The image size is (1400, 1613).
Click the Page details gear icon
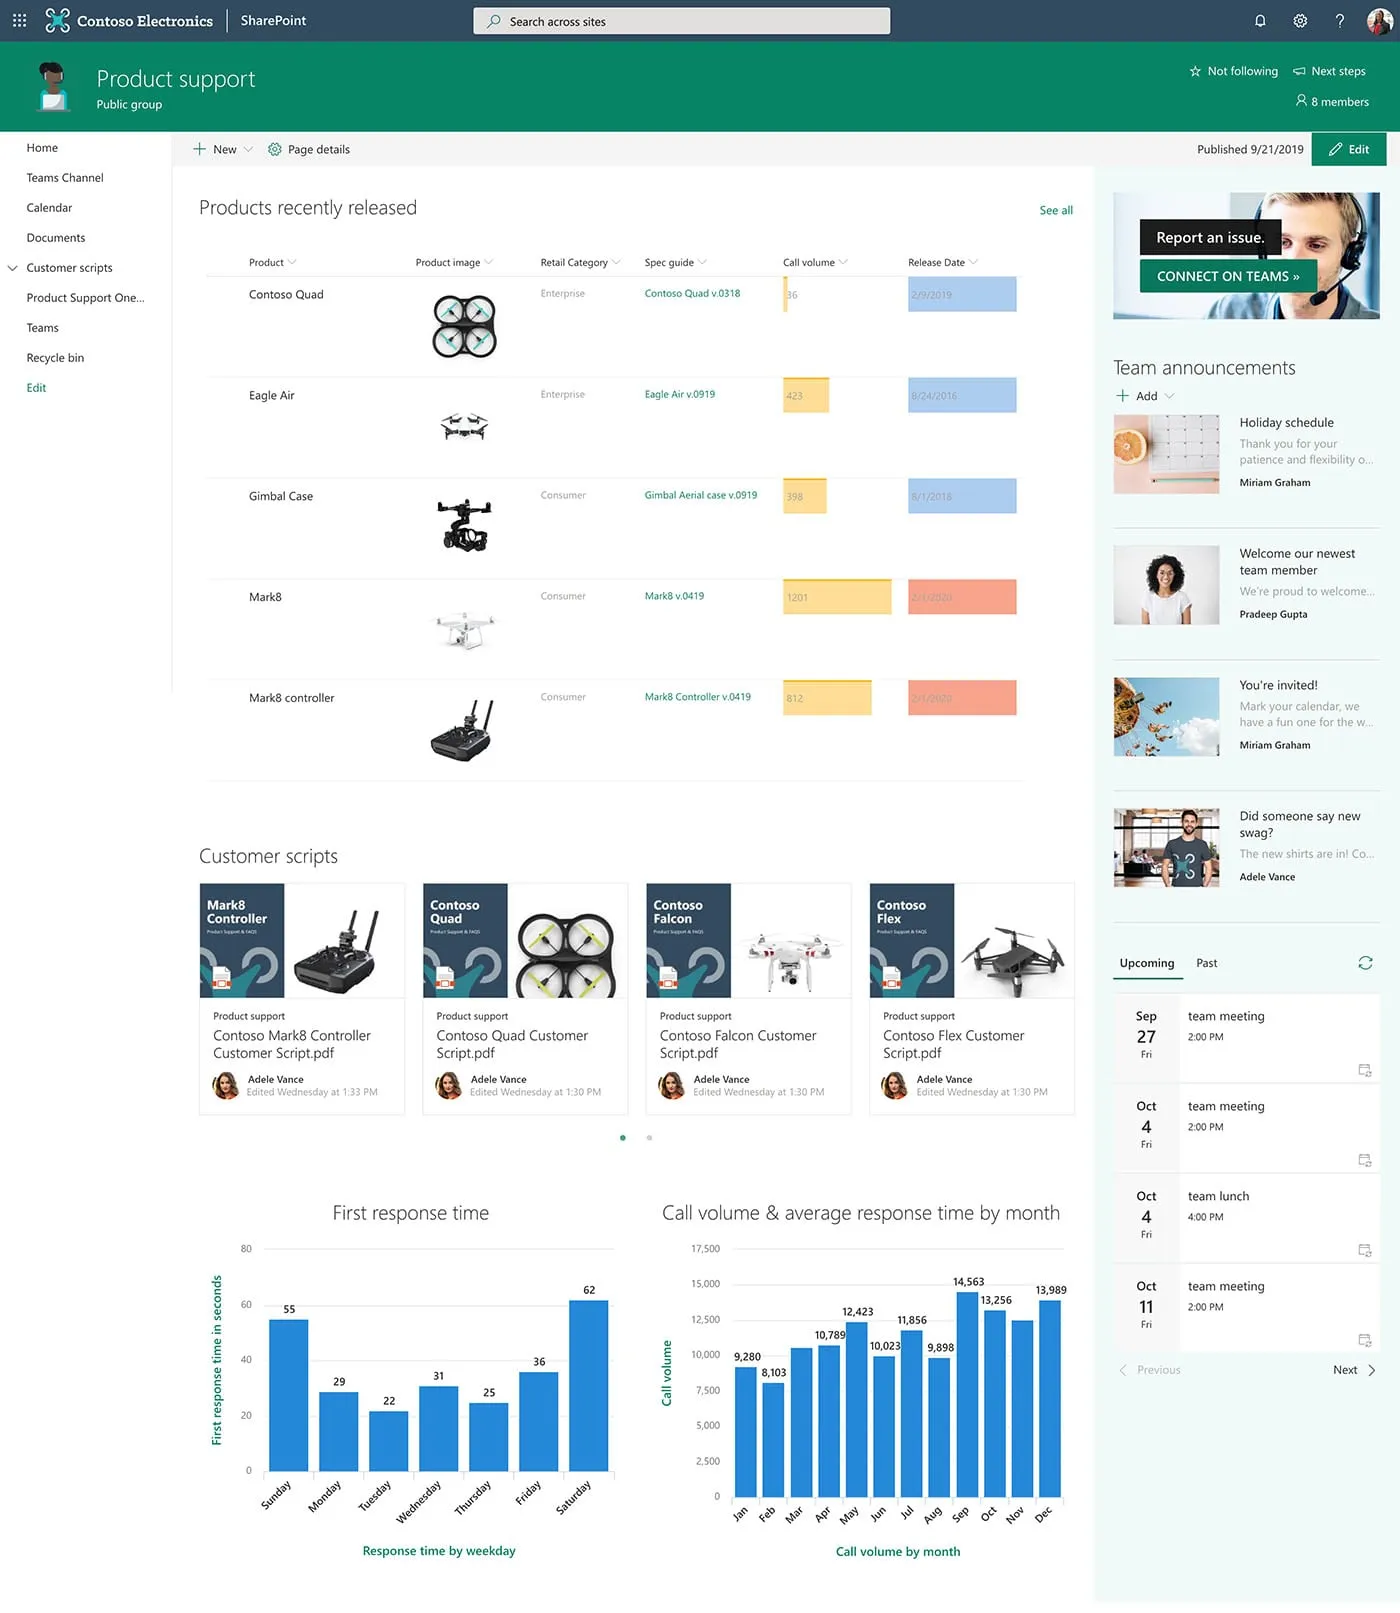click(275, 149)
